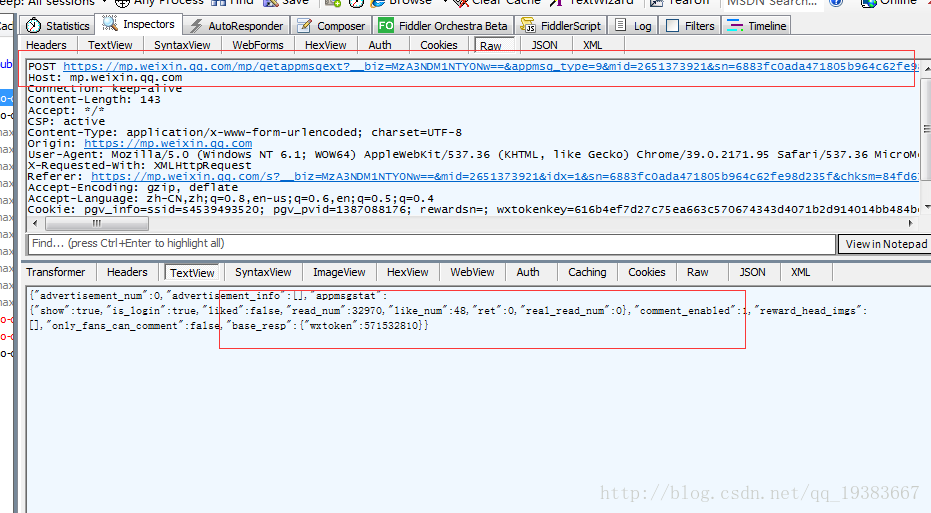Open the Statistics tab

click(x=58, y=26)
